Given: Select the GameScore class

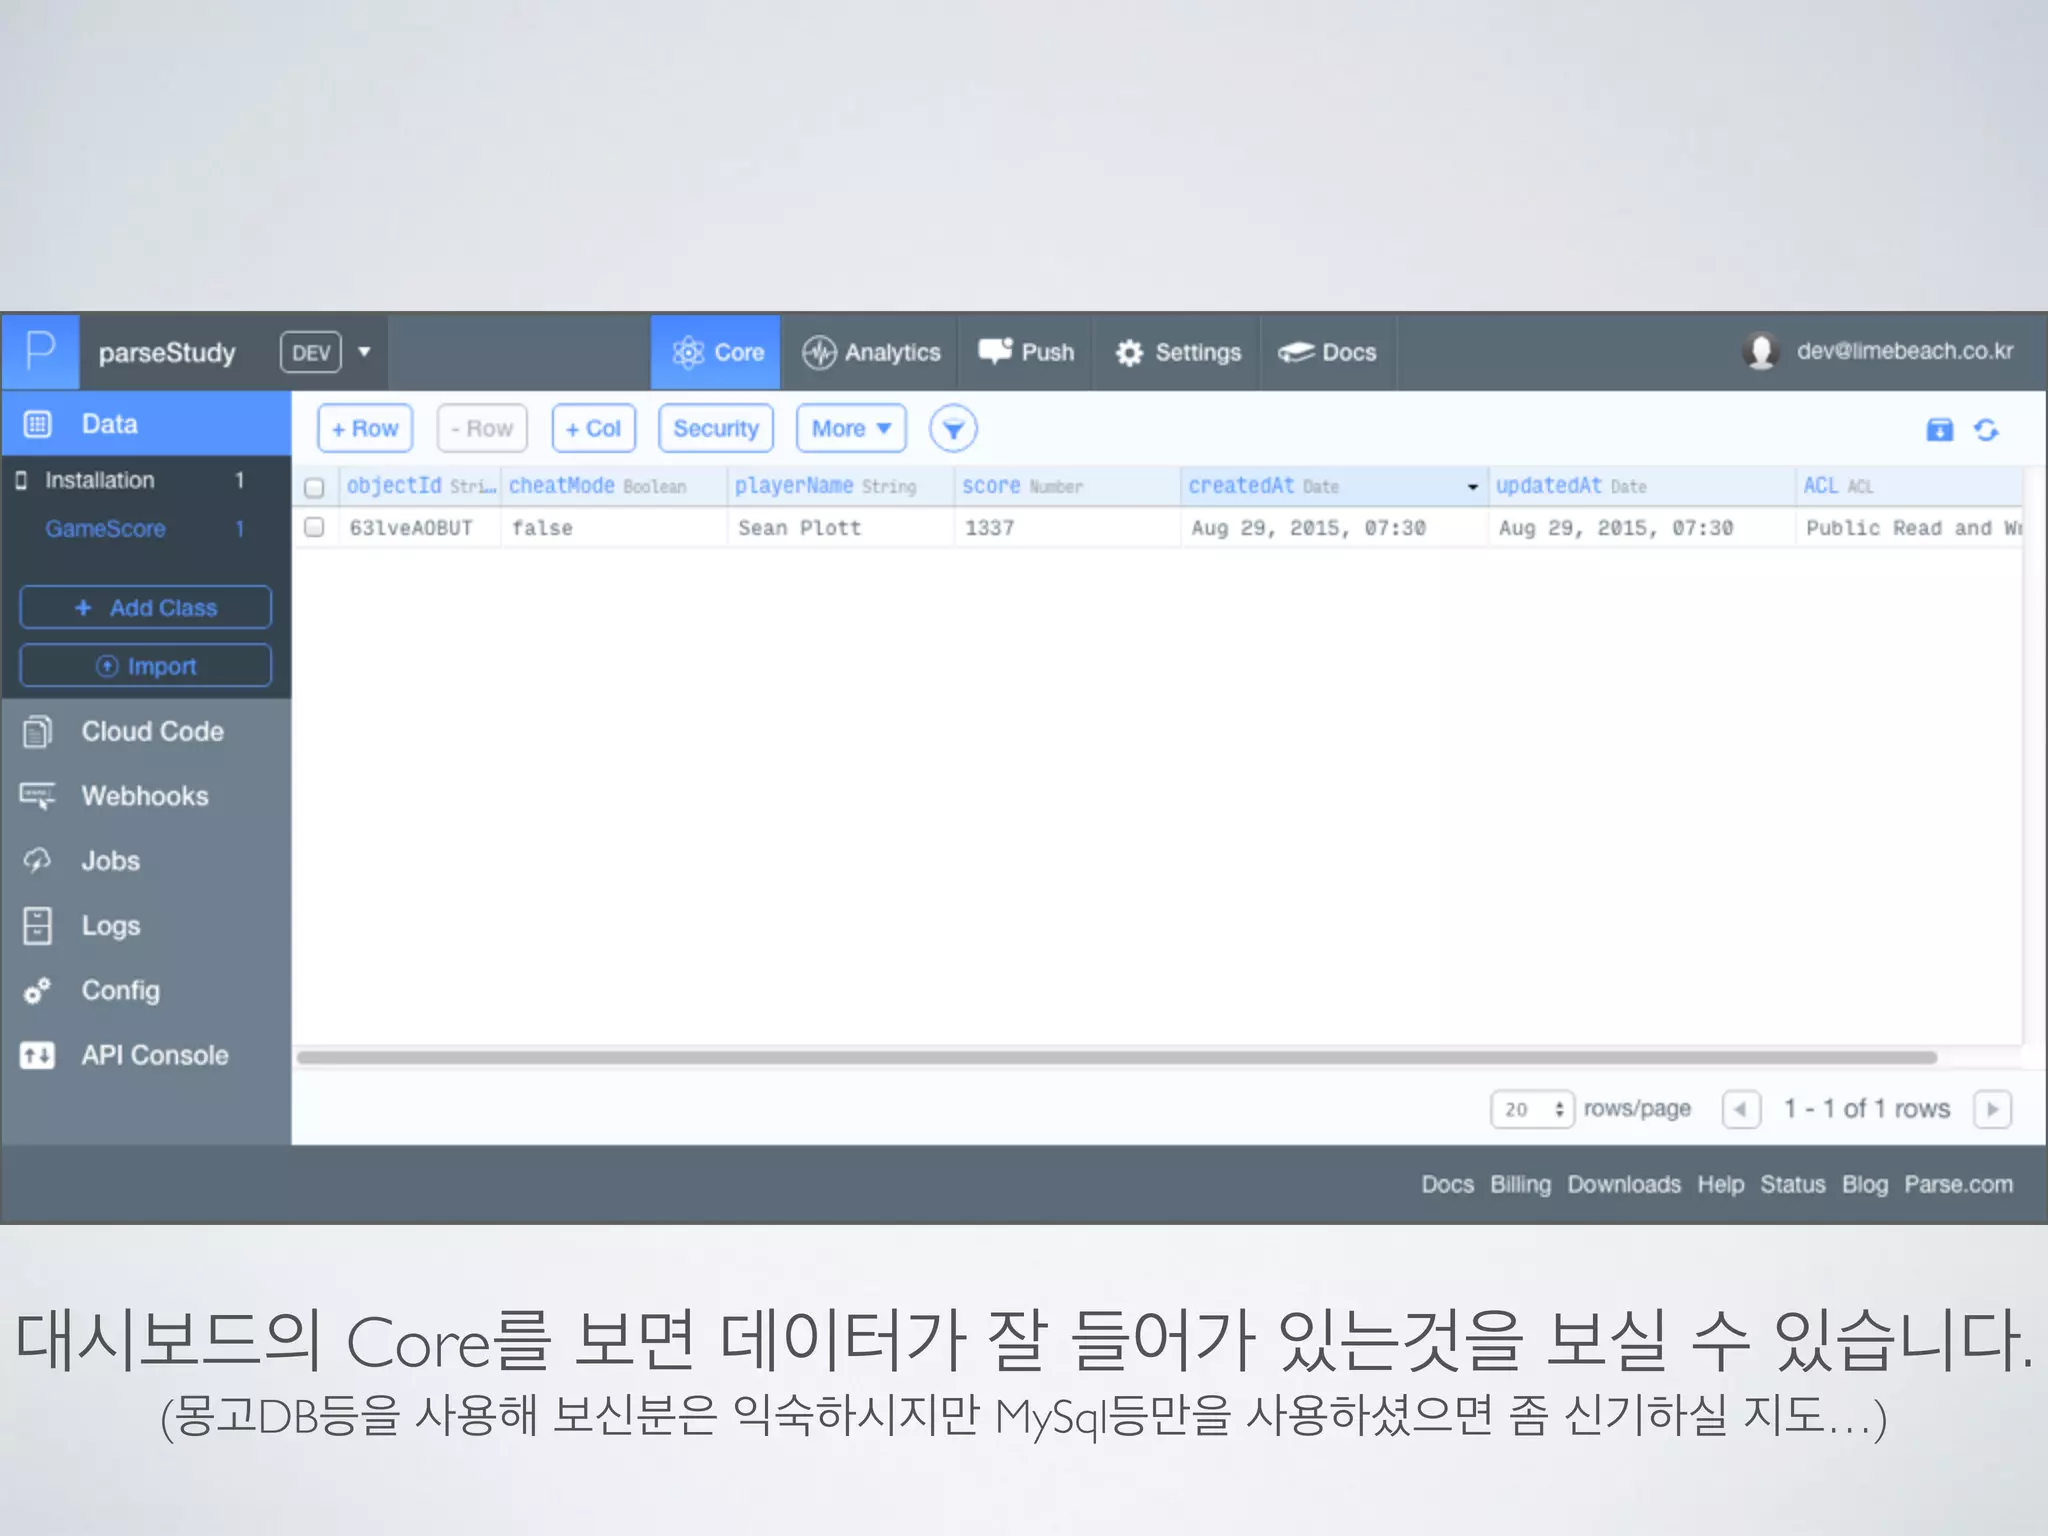Looking at the screenshot, I should 146,528.
